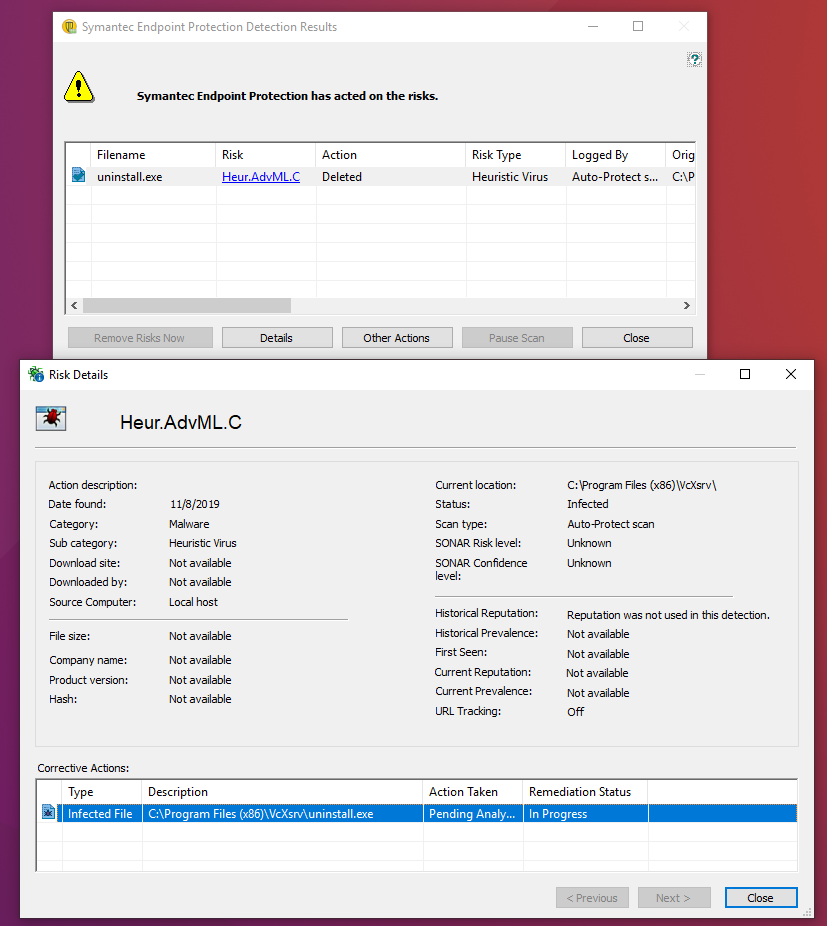Click the Auto-Protect s... logged by cell
827x926 pixels.
coord(614,177)
